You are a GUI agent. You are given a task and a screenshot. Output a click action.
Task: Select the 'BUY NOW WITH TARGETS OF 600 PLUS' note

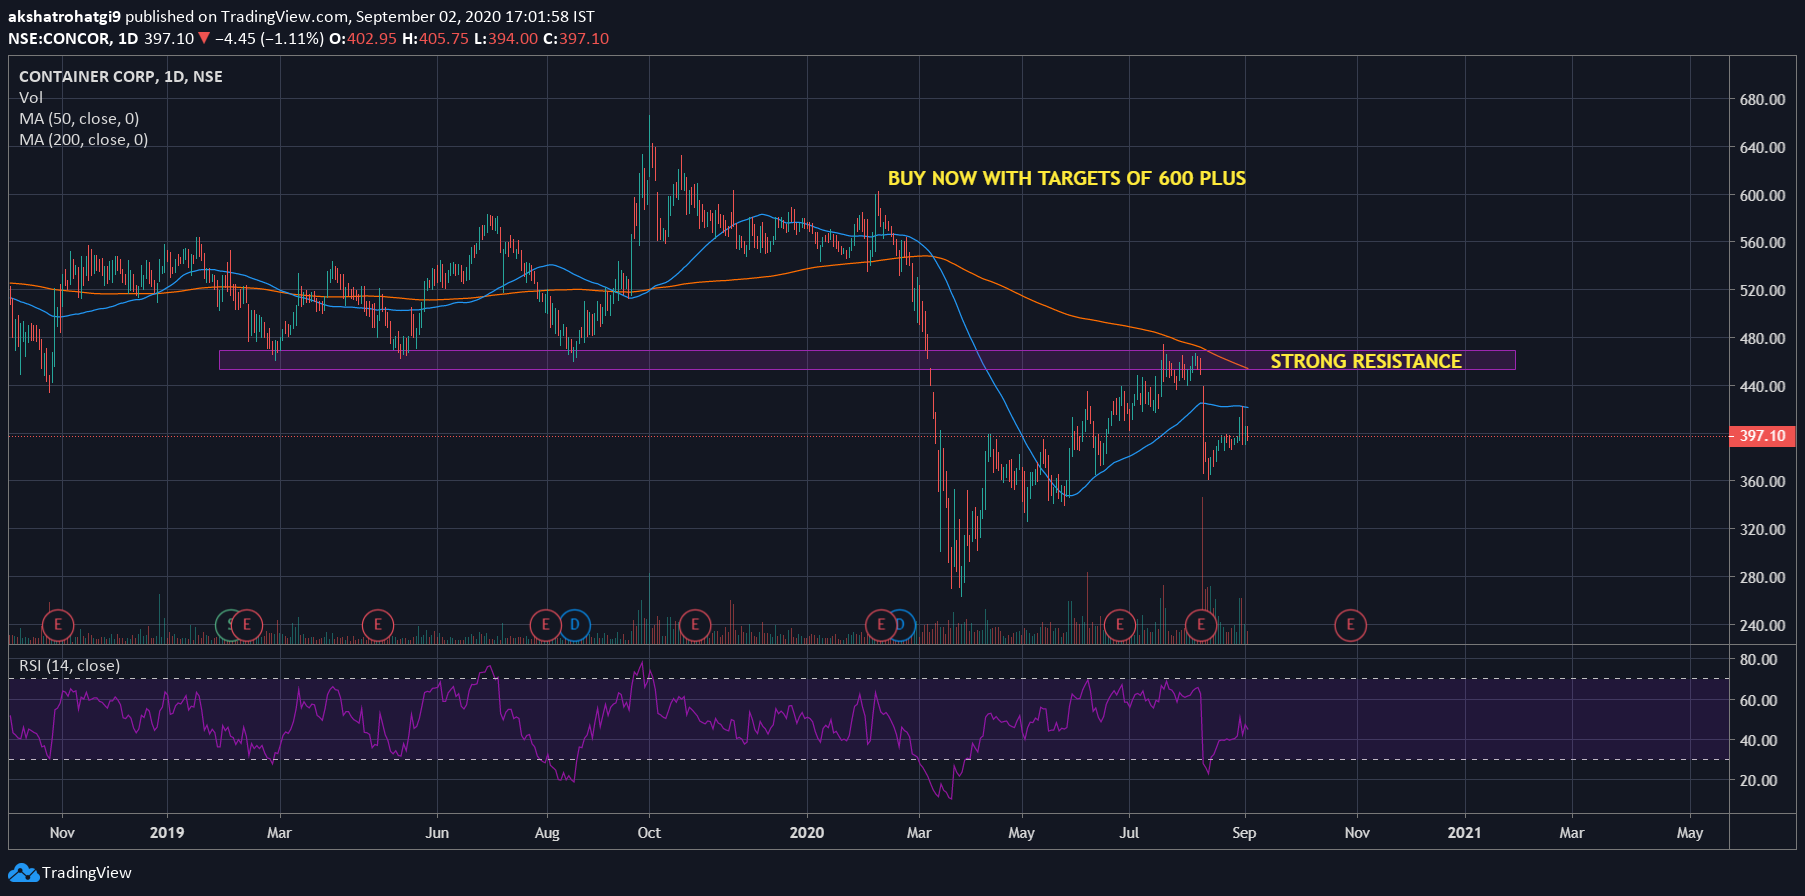tap(1067, 178)
